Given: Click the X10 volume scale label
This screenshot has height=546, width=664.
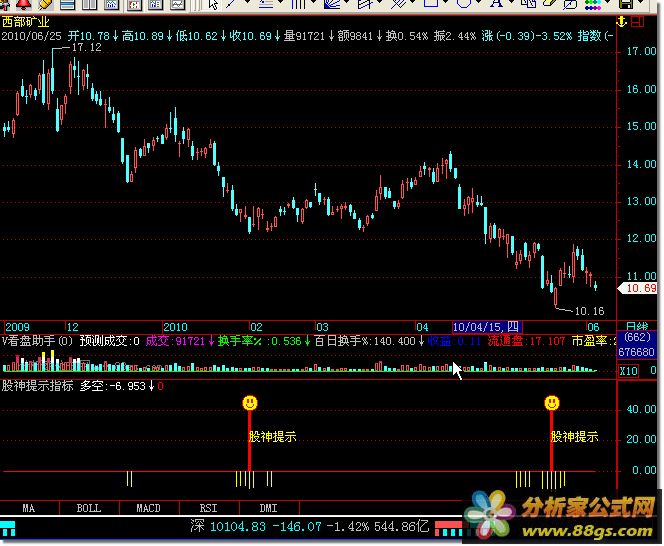Looking at the screenshot, I should tap(629, 371).
